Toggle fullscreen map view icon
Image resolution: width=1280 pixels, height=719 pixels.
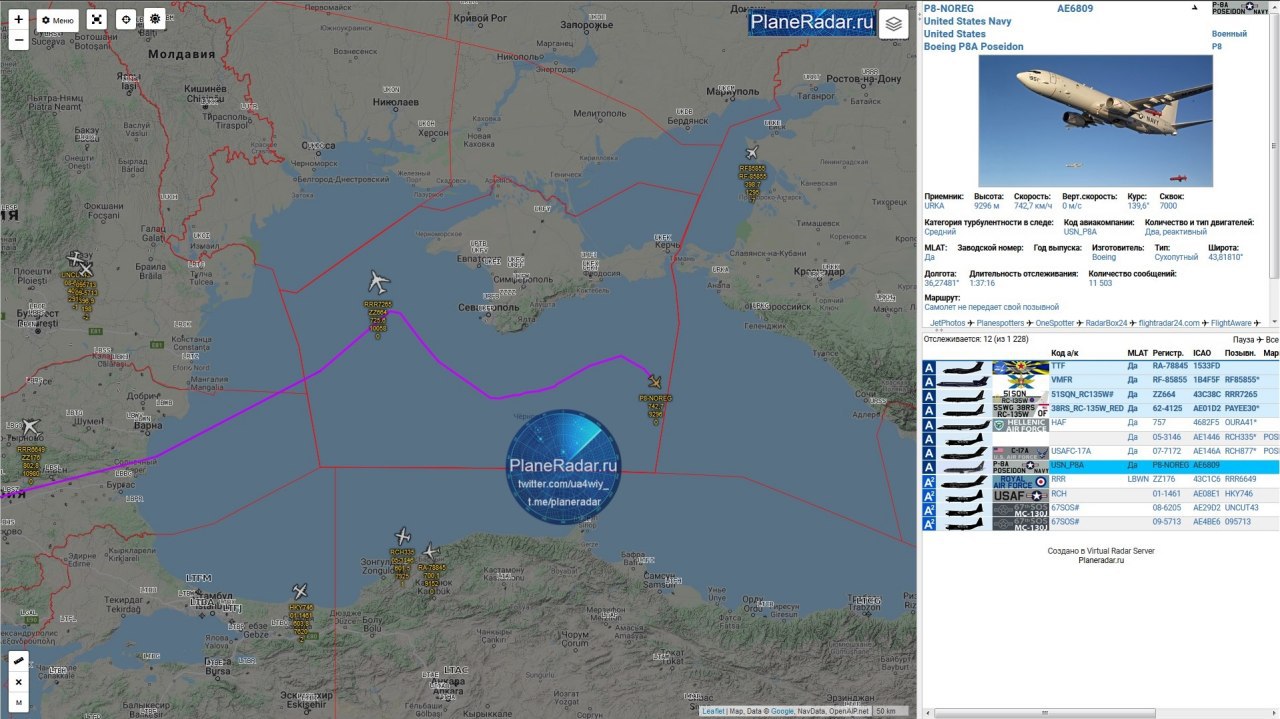point(96,19)
